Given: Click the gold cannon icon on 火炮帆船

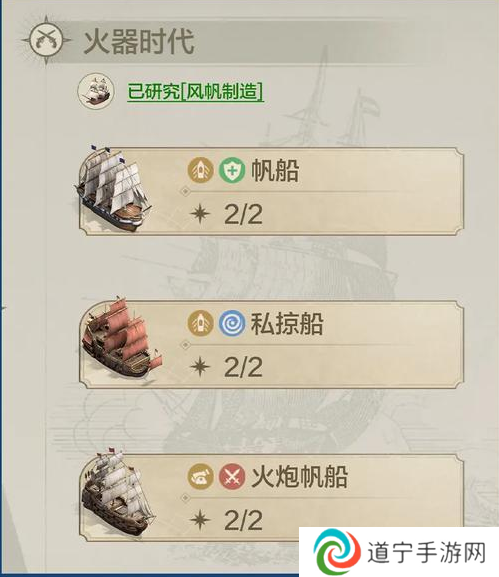Looking at the screenshot, I should coord(201,477).
